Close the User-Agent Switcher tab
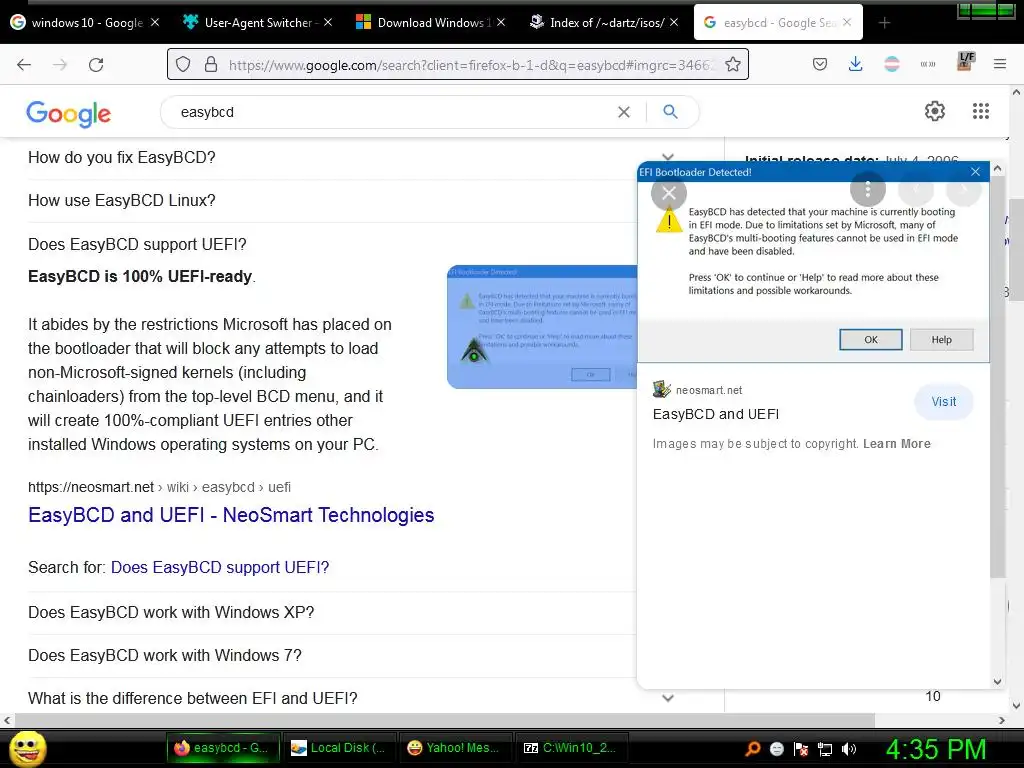Image resolution: width=1024 pixels, height=768 pixels. point(328,22)
